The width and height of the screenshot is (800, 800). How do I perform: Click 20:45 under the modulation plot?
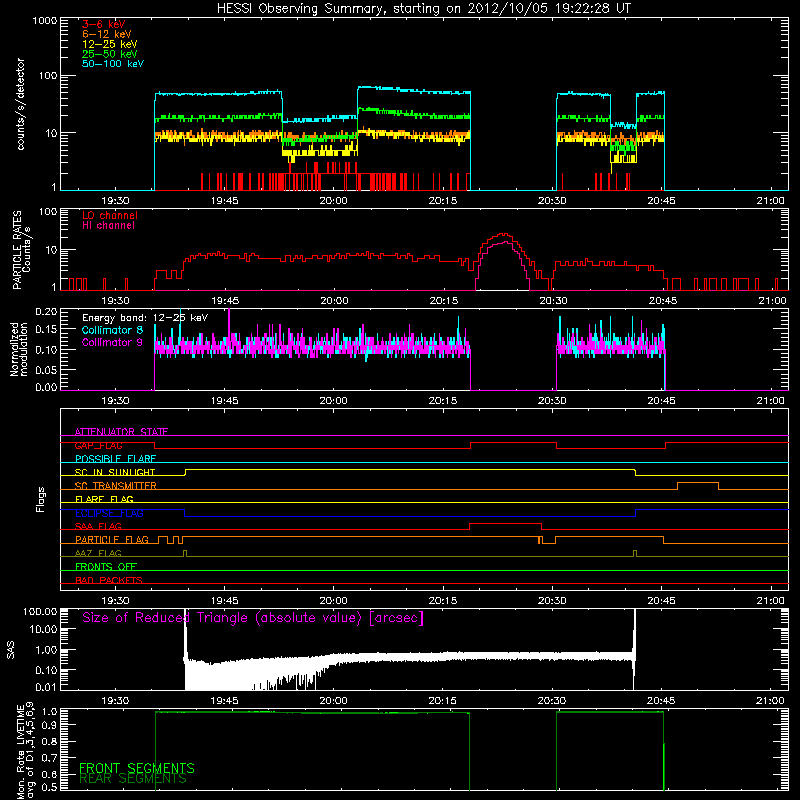[x=662, y=401]
